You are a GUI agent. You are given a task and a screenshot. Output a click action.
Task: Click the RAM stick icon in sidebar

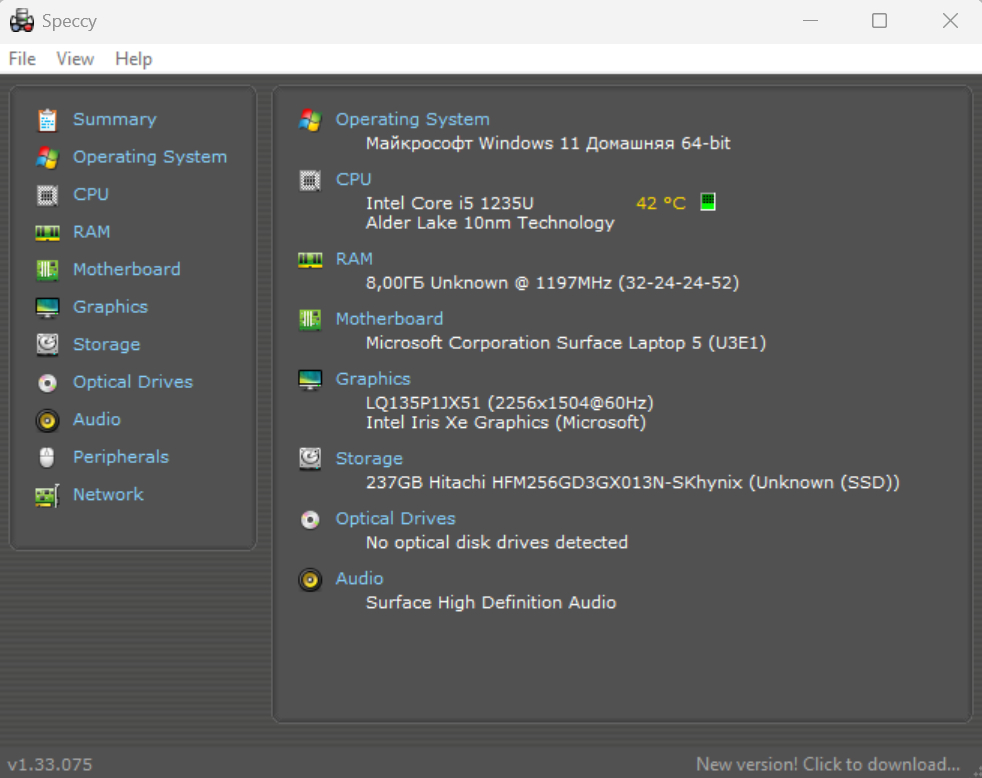click(x=47, y=233)
